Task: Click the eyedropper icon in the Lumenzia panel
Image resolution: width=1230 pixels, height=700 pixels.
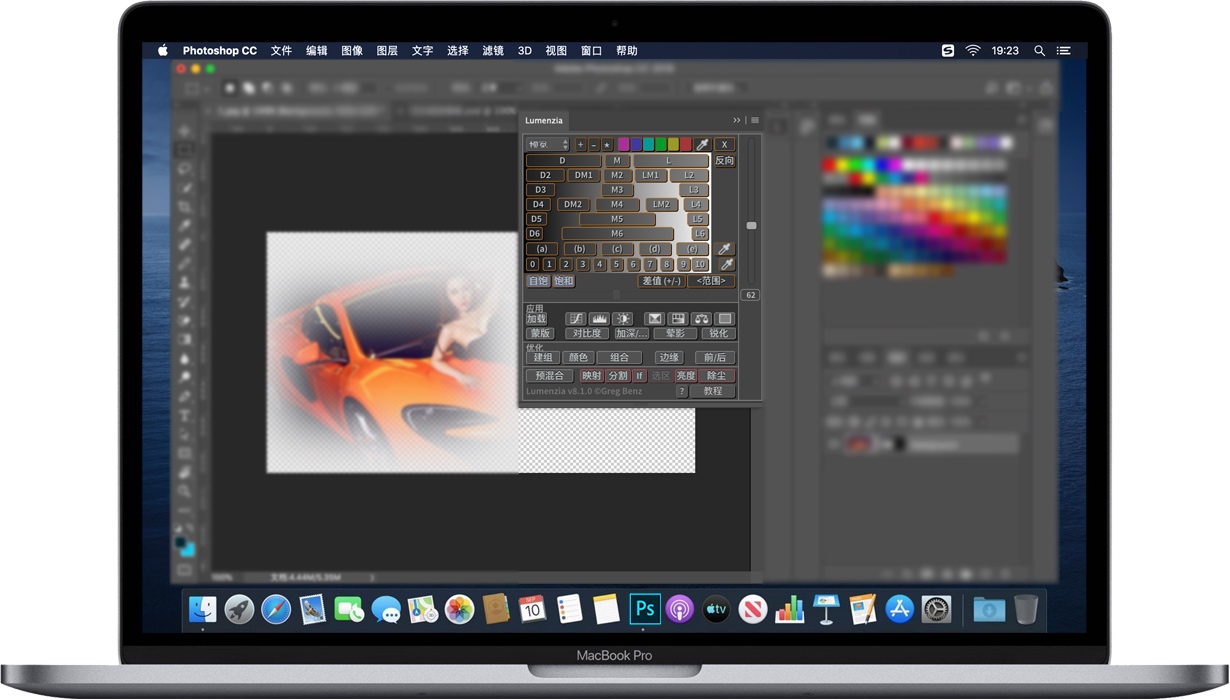Action: click(700, 144)
